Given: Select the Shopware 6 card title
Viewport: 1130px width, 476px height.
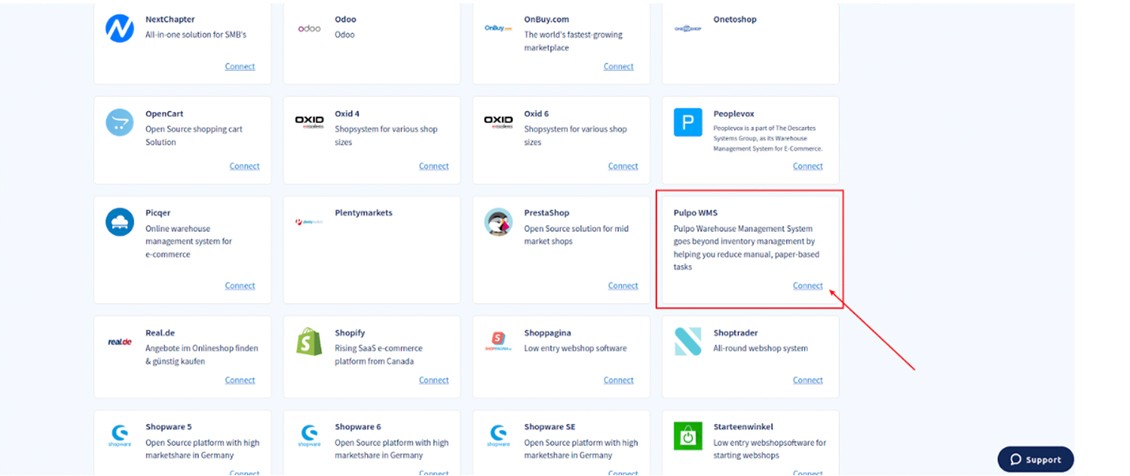Looking at the screenshot, I should (x=358, y=427).
